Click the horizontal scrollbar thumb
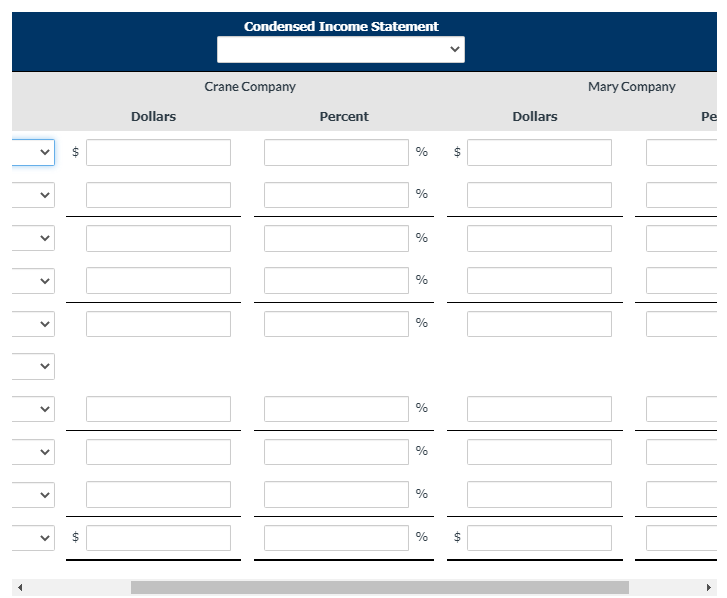727x598 pixels. point(380,587)
